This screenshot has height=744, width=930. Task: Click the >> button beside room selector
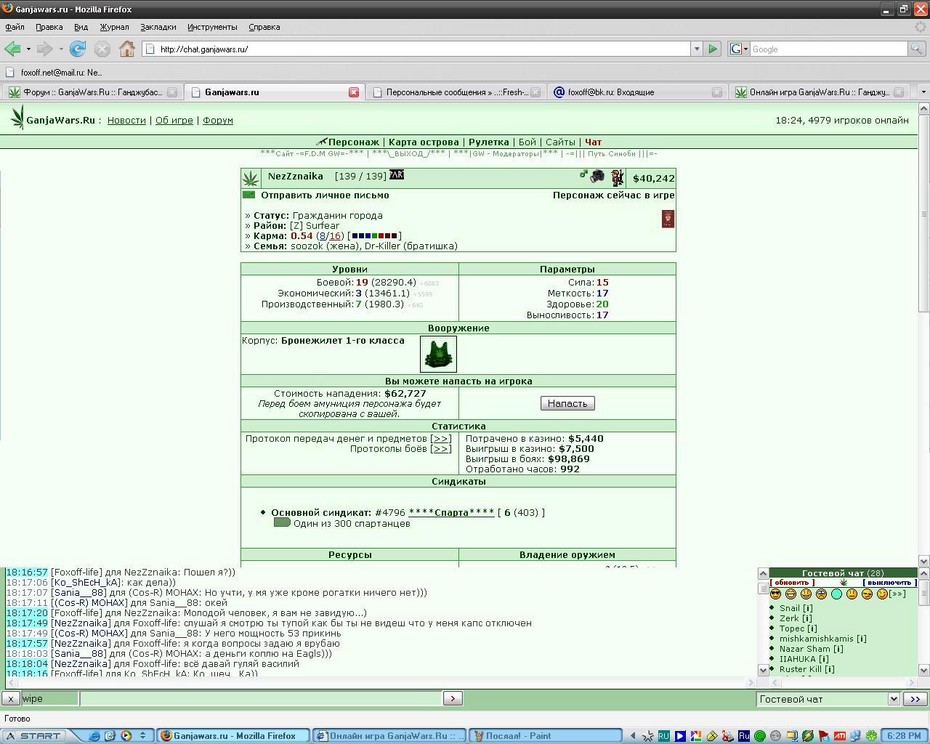tap(914, 699)
